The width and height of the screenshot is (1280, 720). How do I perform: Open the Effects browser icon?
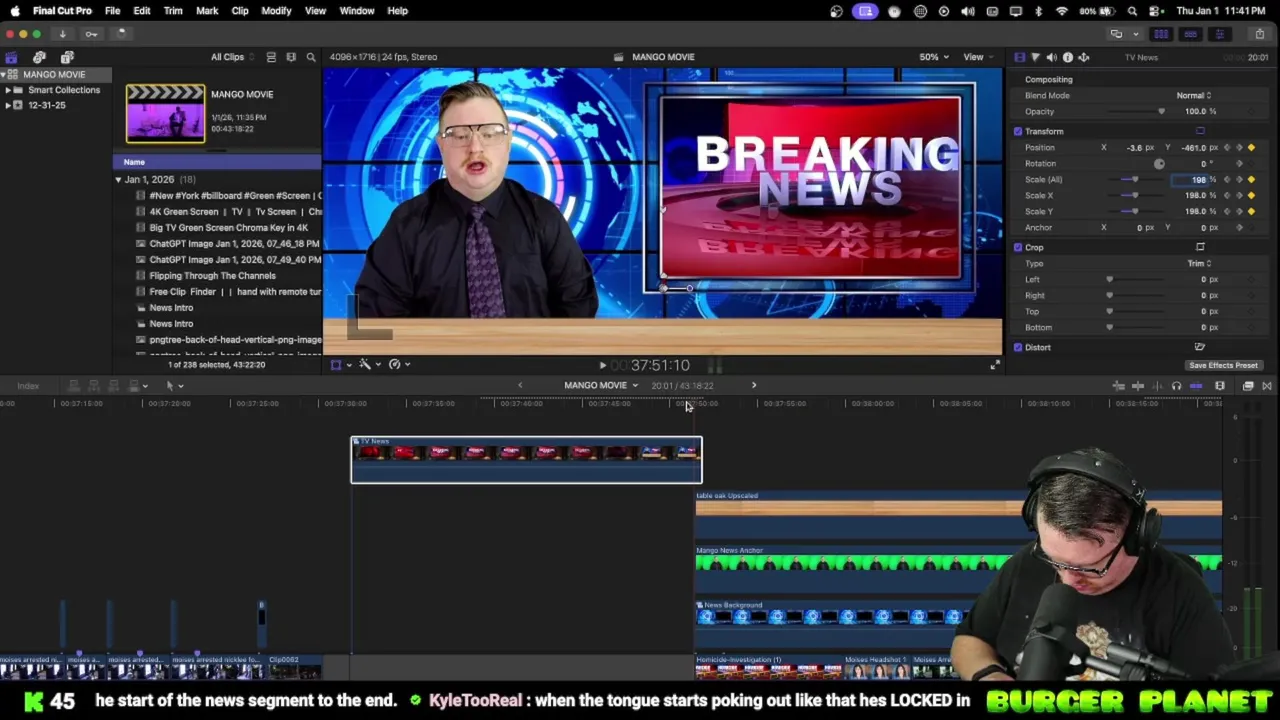[x=1248, y=386]
